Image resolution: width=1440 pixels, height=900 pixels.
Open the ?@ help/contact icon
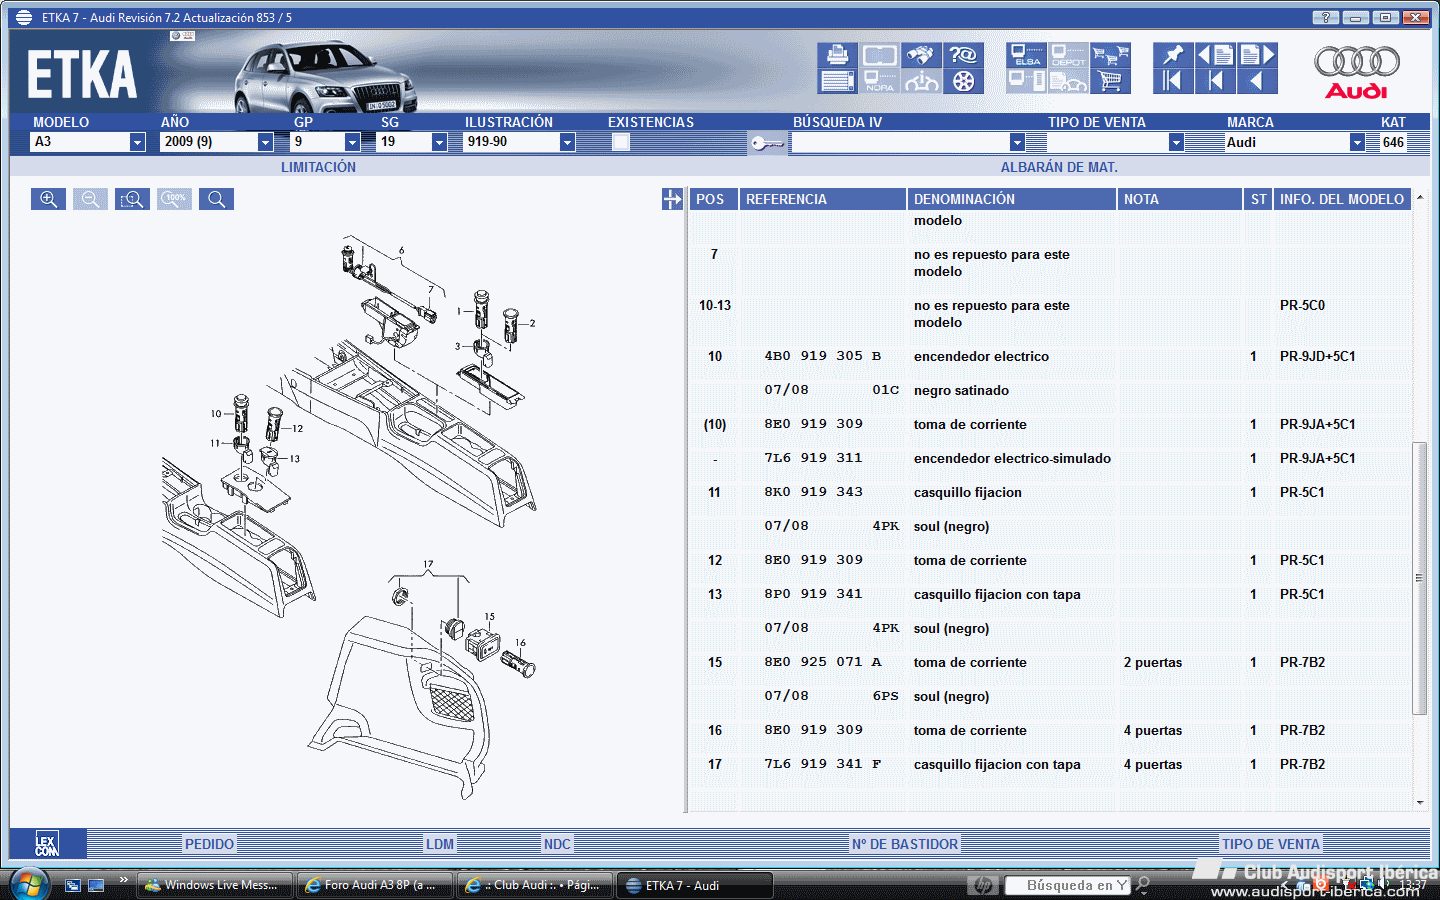(963, 55)
